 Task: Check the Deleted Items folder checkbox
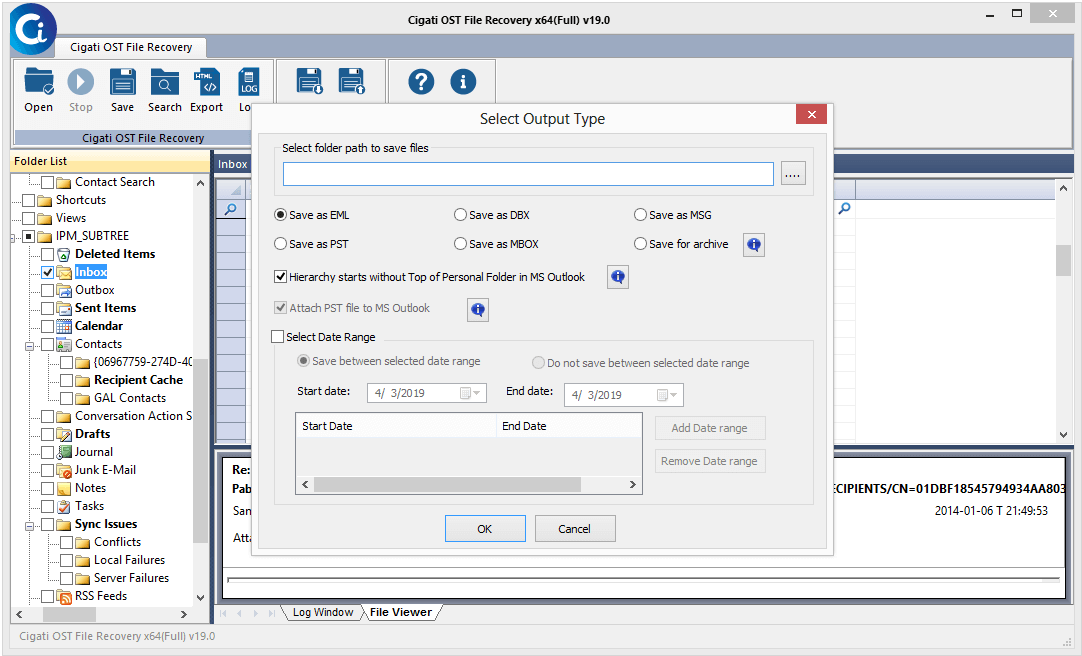click(48, 255)
